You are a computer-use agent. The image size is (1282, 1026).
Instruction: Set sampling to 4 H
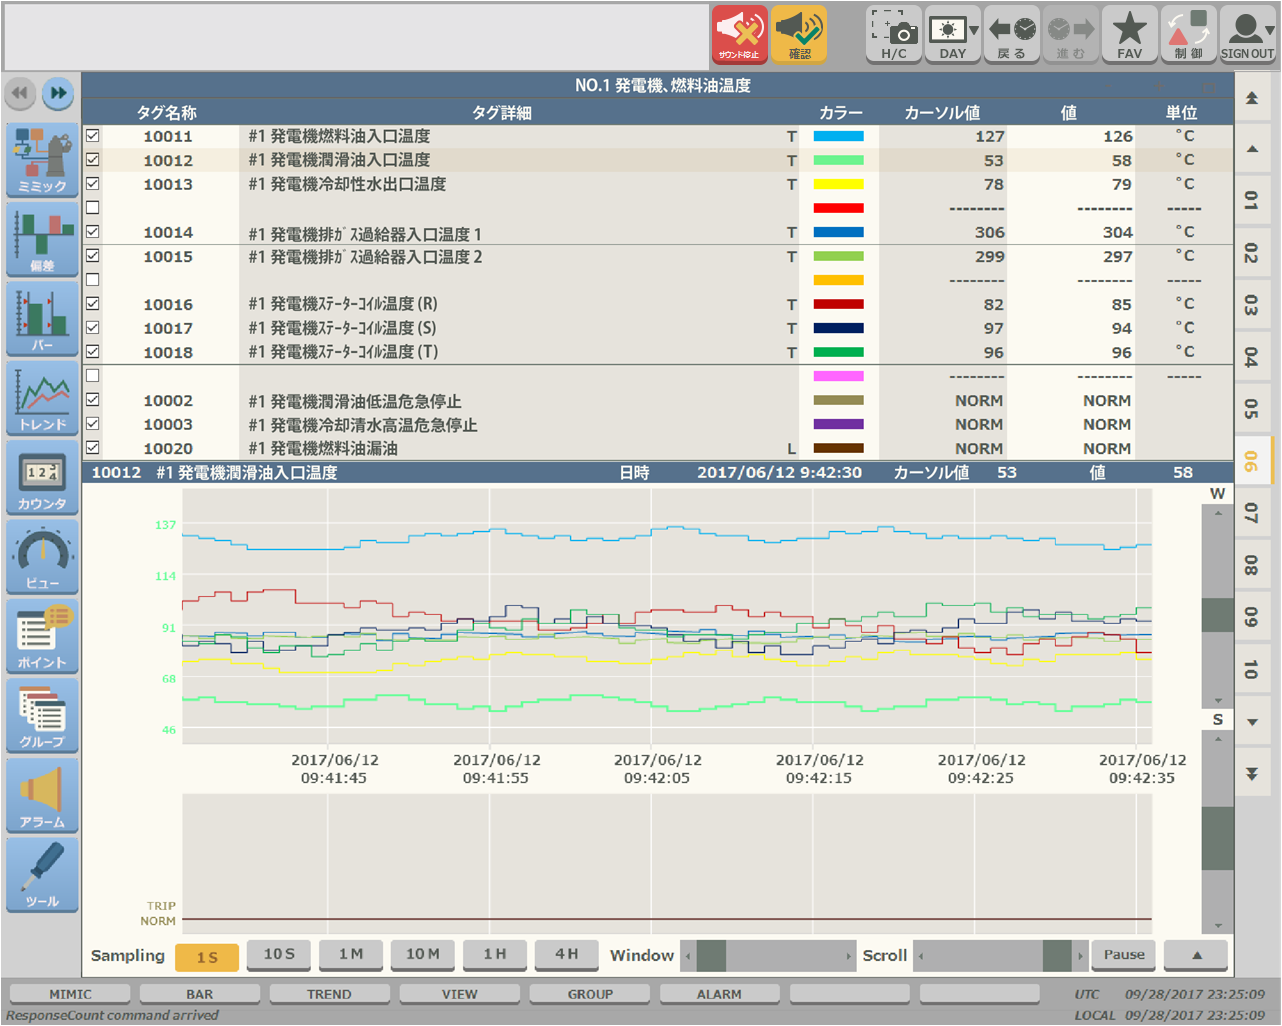tap(567, 954)
